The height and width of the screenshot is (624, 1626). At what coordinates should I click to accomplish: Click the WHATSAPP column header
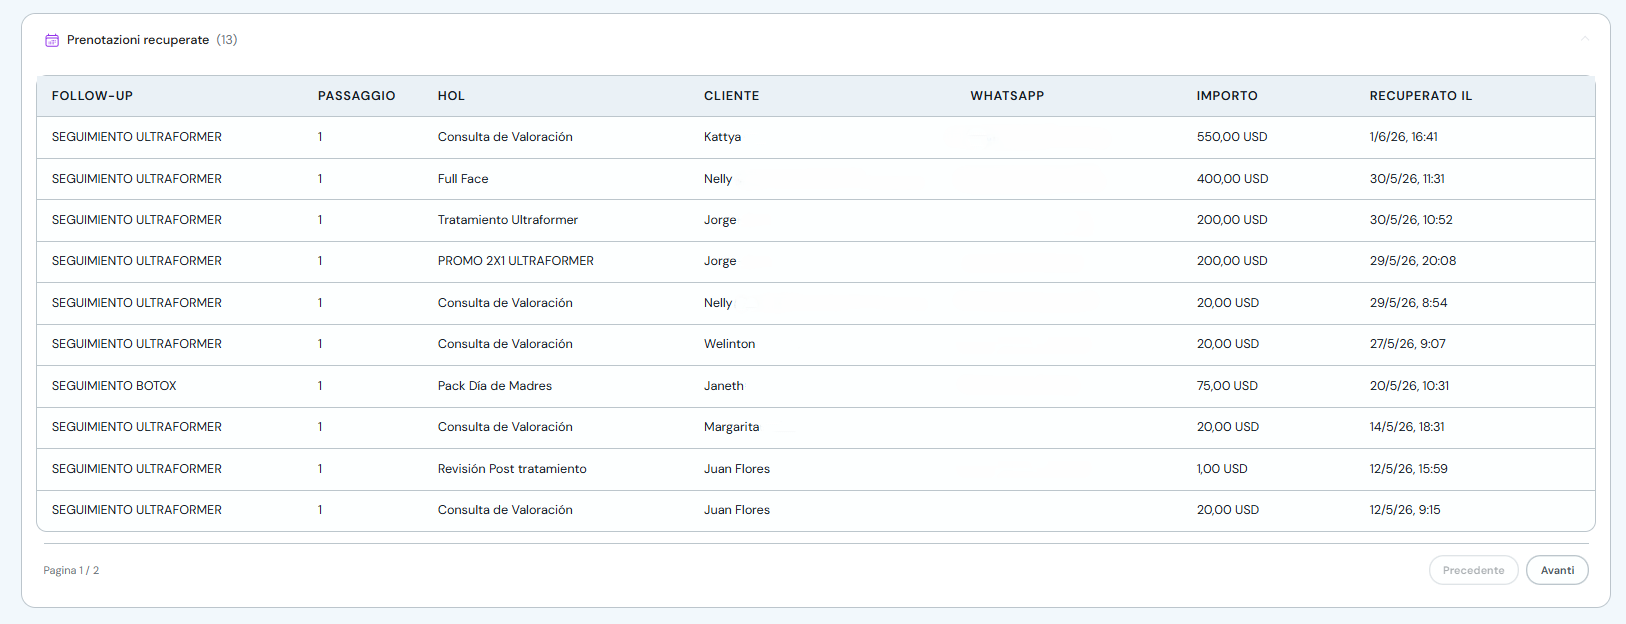1007,96
